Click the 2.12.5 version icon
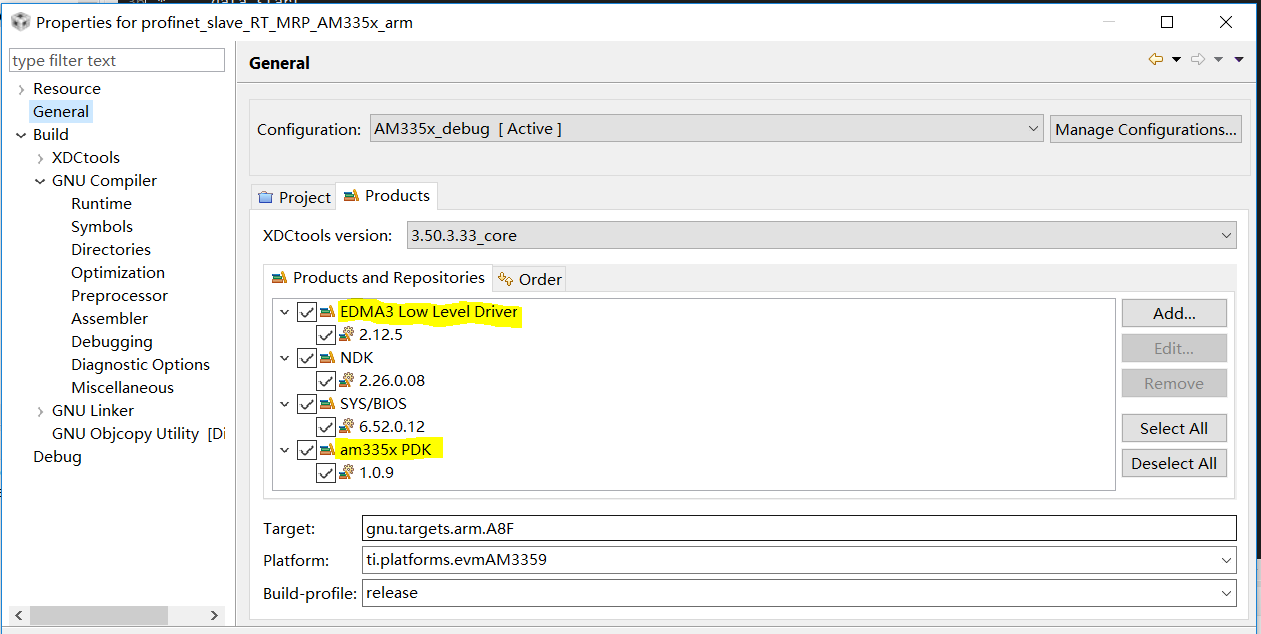Viewport: 1261px width, 634px height. tap(347, 335)
